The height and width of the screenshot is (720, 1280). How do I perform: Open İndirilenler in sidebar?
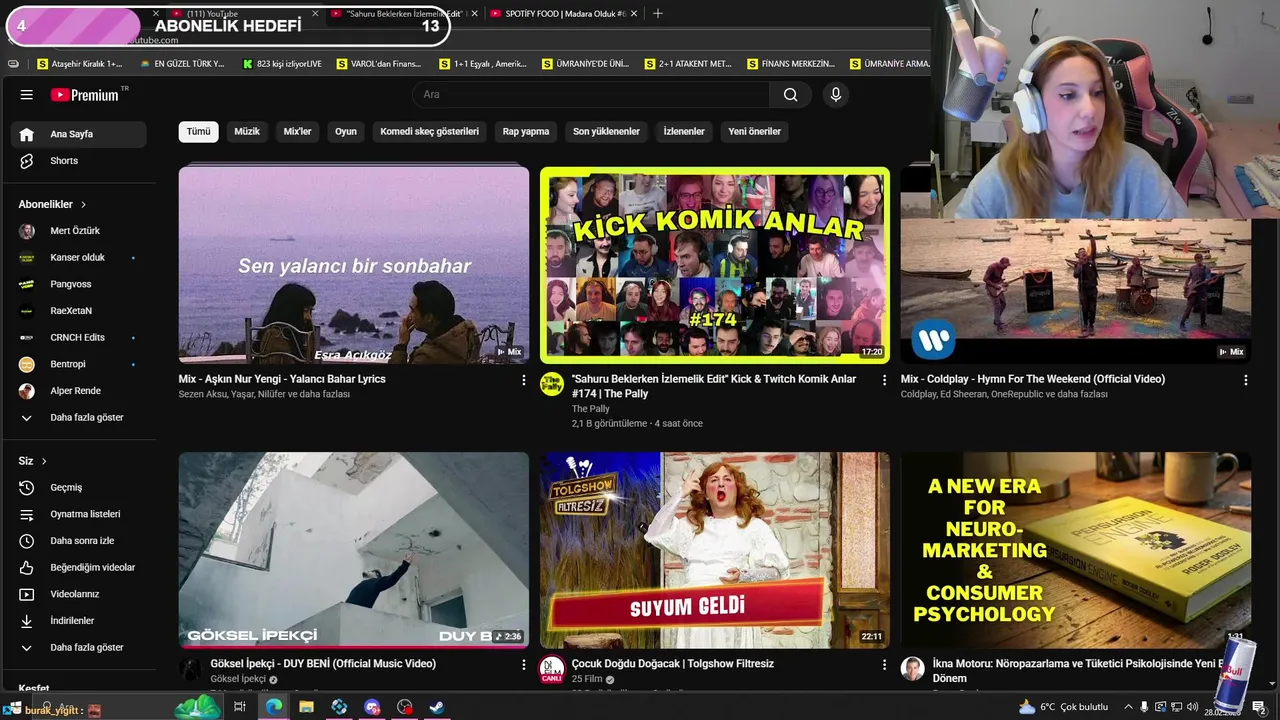tap(79, 621)
